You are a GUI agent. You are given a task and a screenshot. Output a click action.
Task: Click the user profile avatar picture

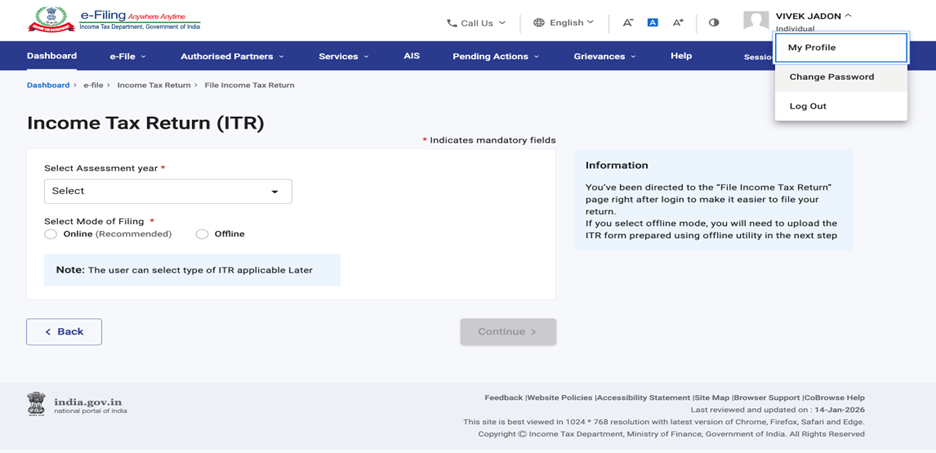coord(756,21)
